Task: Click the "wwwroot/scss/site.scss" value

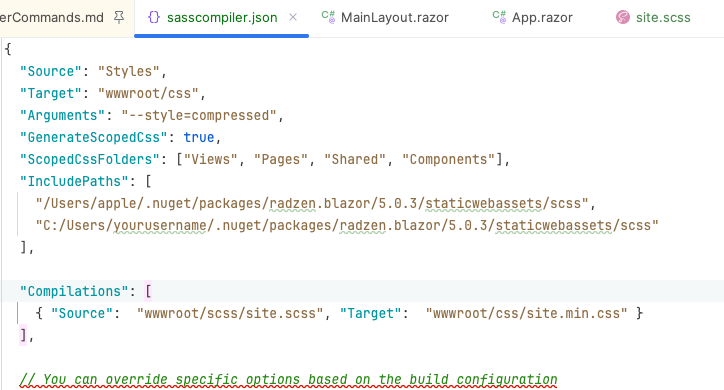Action: click(x=230, y=314)
